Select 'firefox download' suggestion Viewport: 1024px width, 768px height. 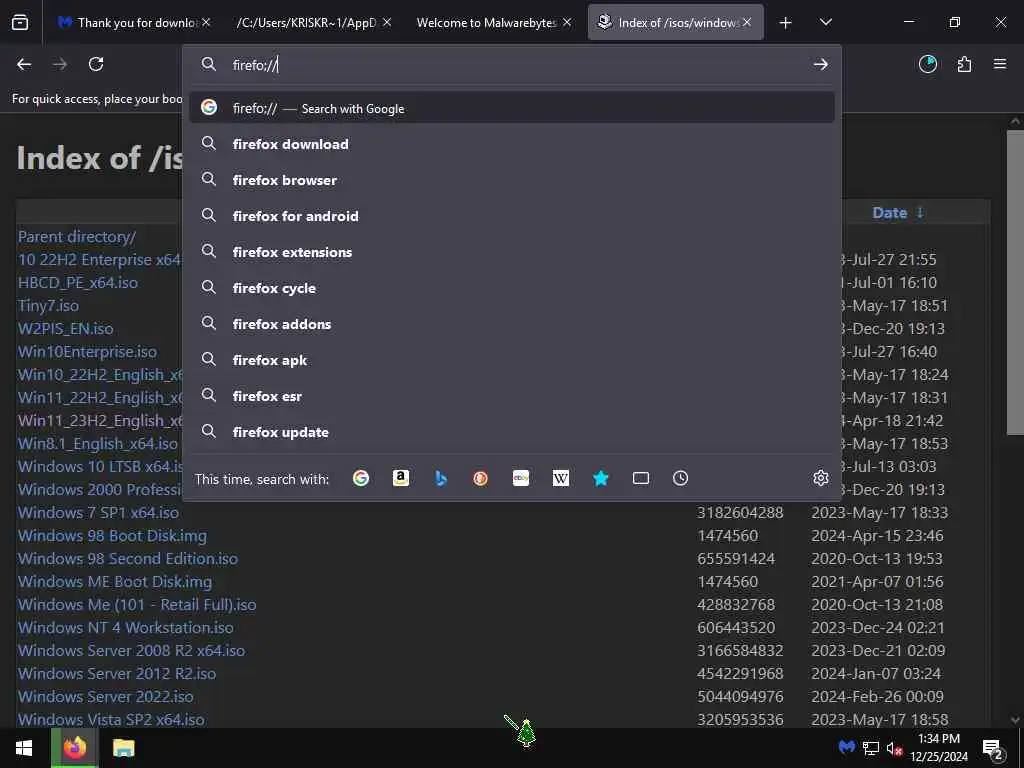[511, 144]
